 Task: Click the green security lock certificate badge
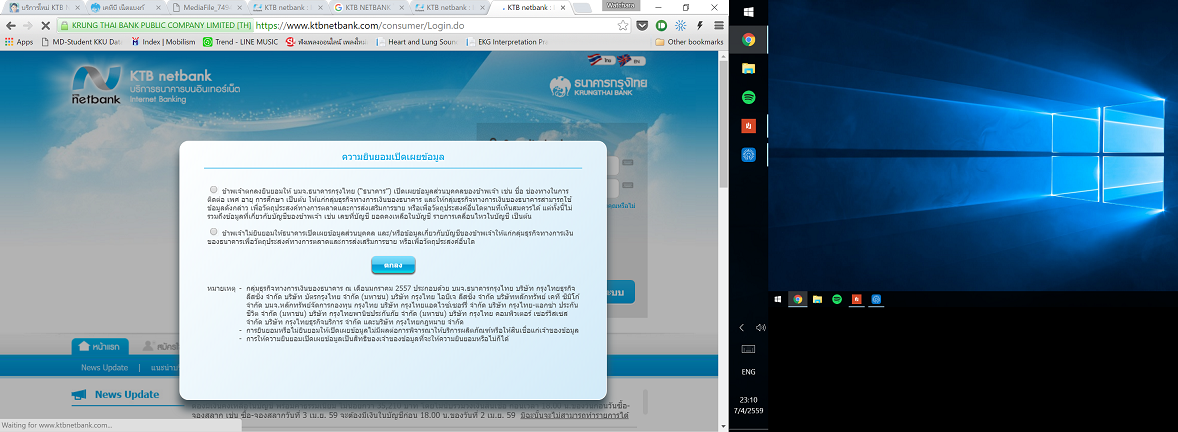(x=156, y=25)
